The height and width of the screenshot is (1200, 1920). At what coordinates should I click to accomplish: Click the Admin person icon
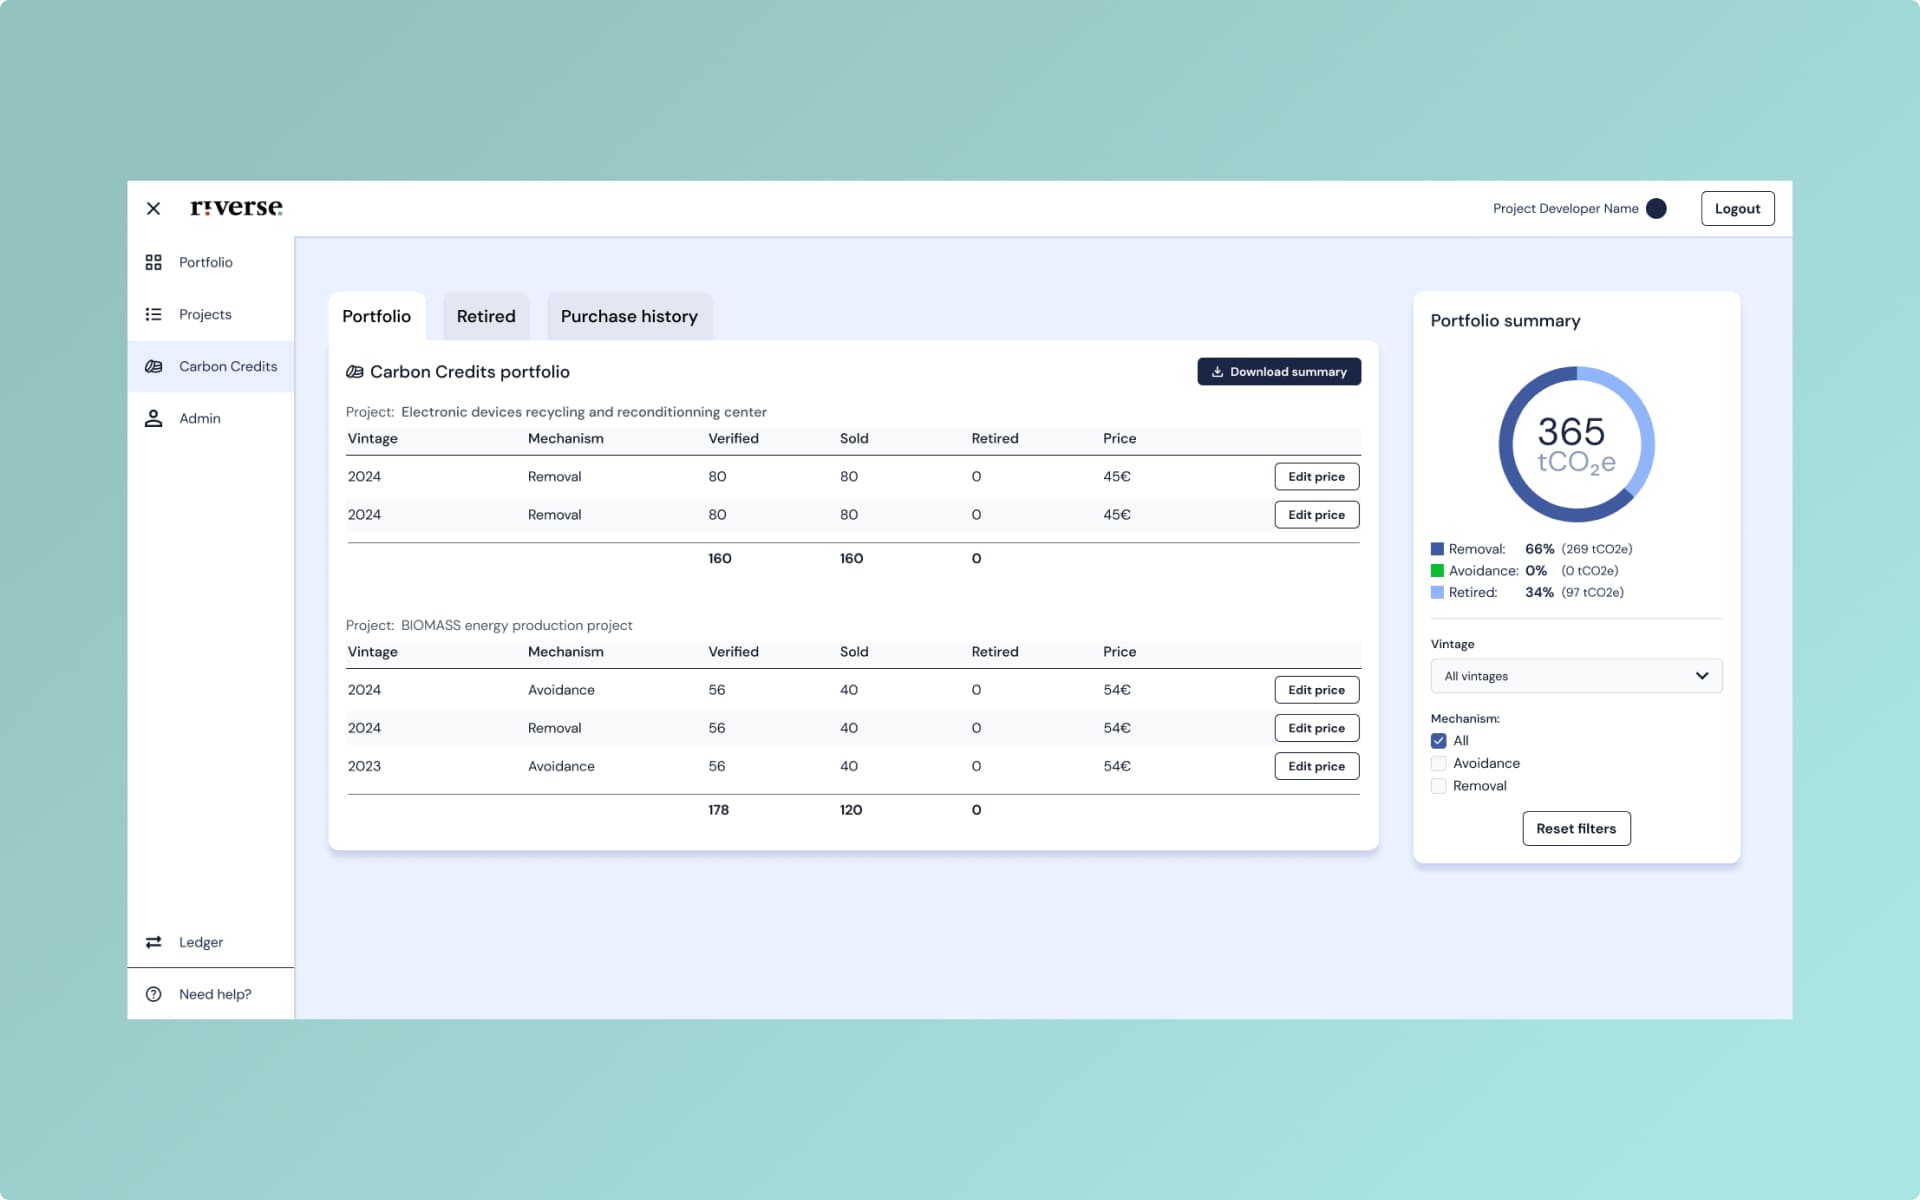pyautogui.click(x=153, y=418)
